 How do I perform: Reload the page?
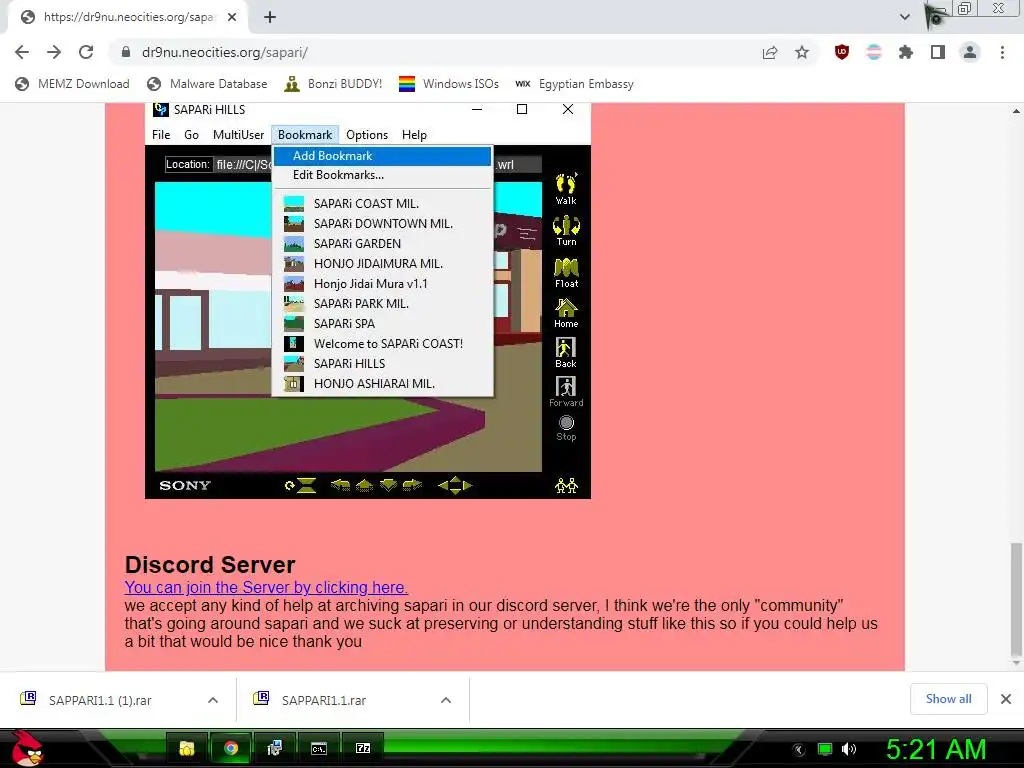click(86, 52)
